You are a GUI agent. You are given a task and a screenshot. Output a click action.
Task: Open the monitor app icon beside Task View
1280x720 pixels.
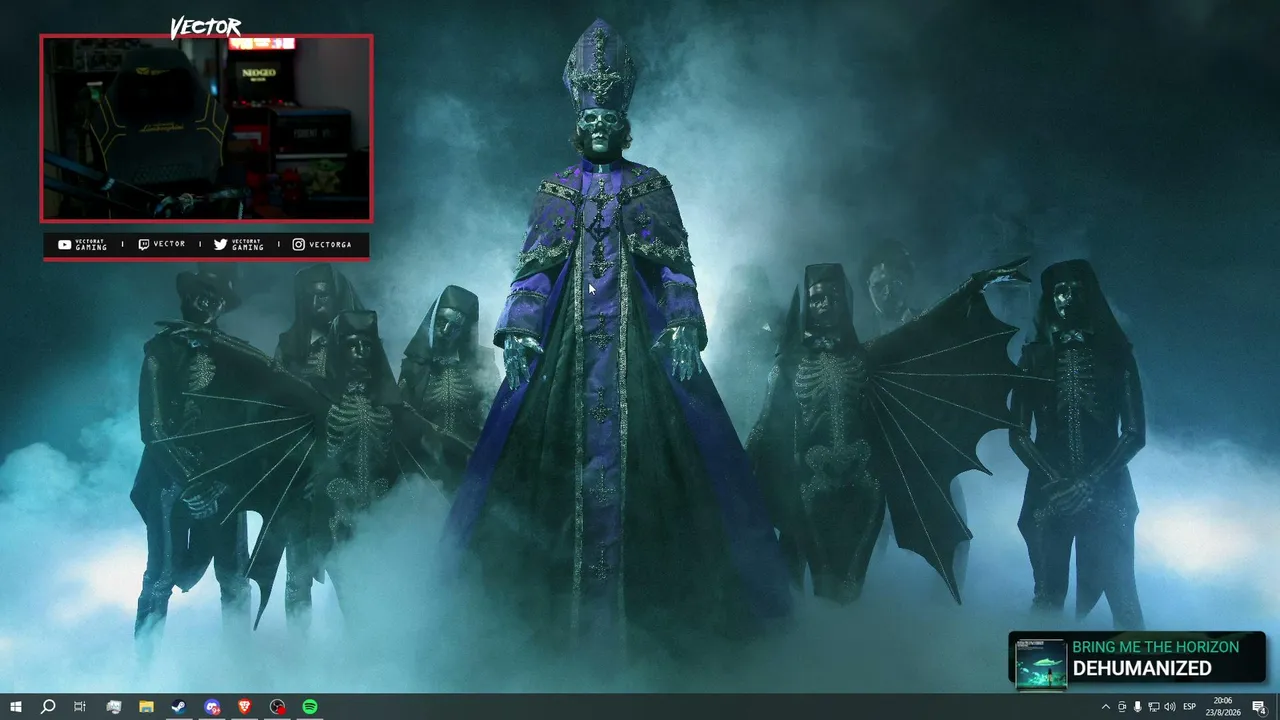click(114, 707)
